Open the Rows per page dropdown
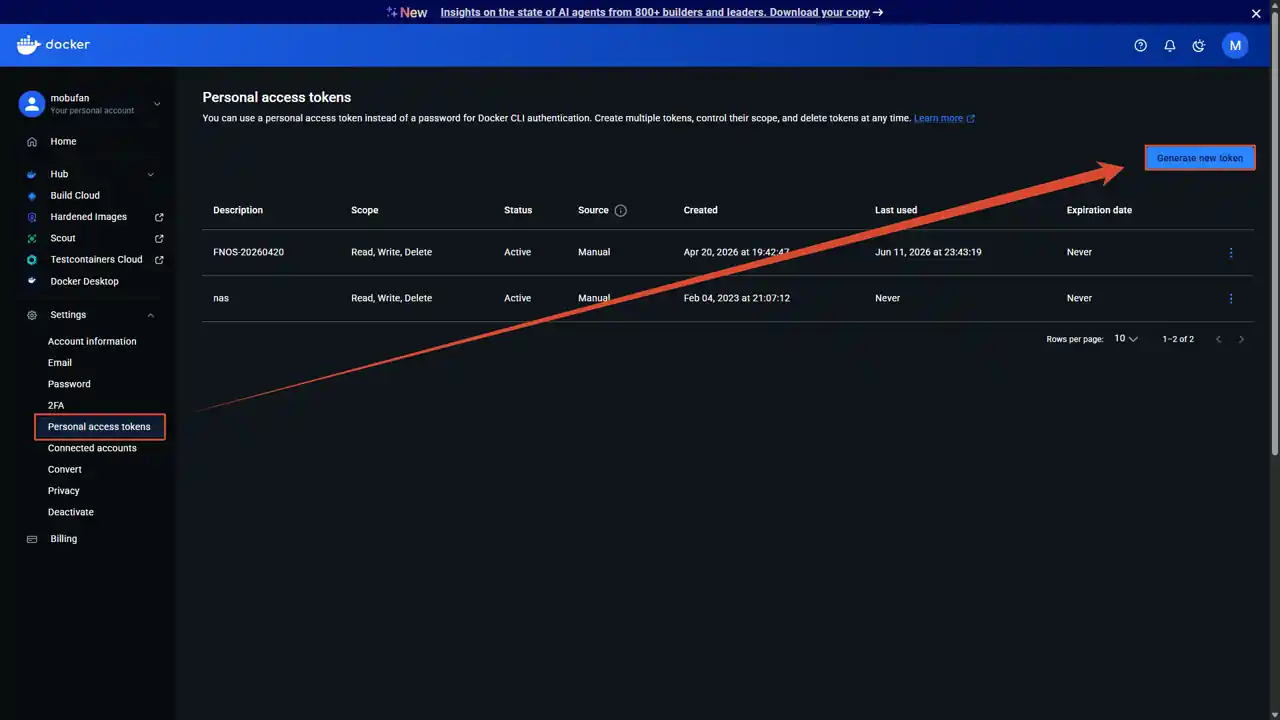The width and height of the screenshot is (1280, 720). click(1126, 339)
